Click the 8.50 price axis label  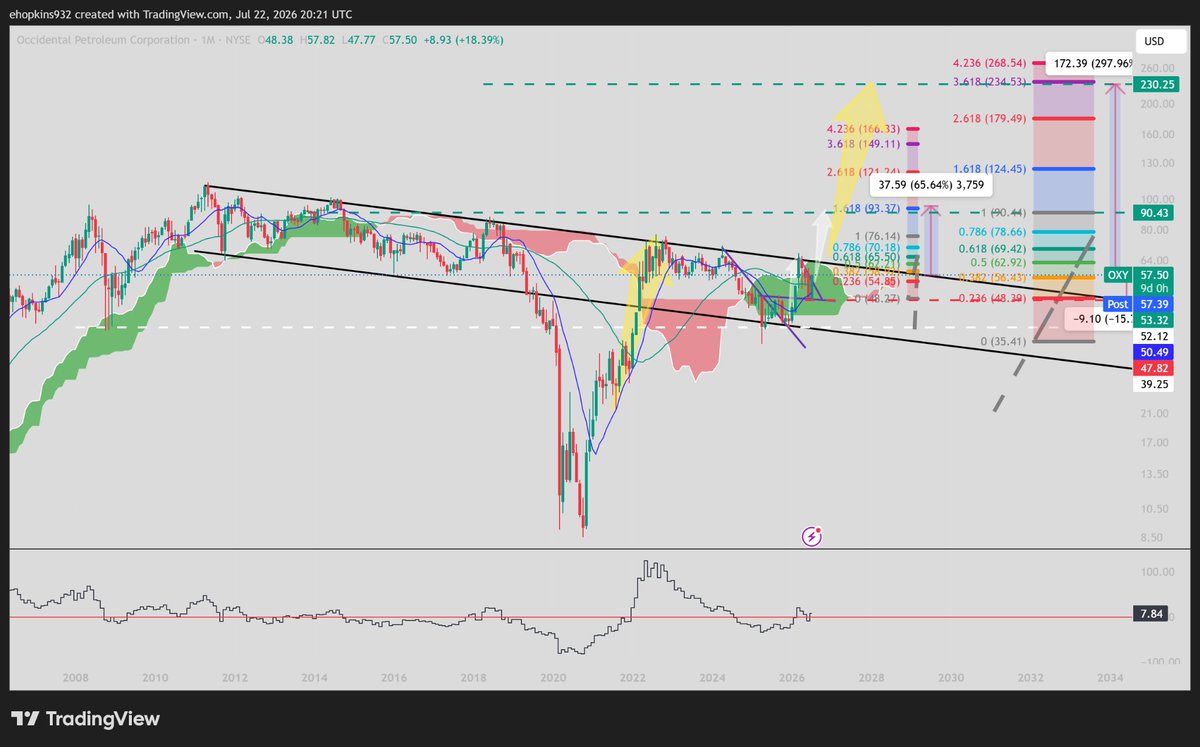[x=1153, y=538]
